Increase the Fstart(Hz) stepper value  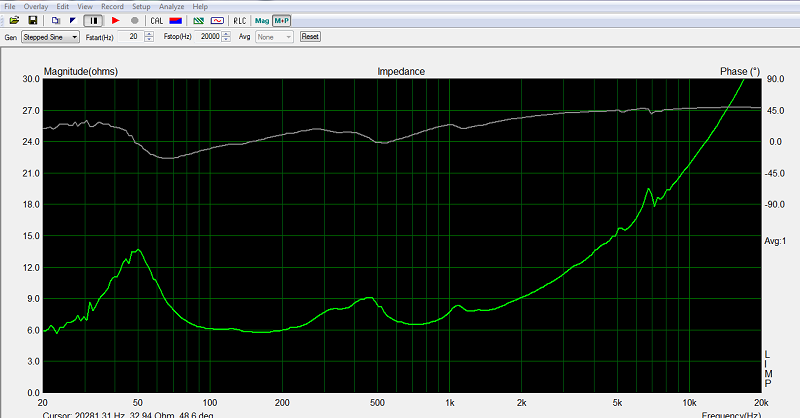coord(149,34)
